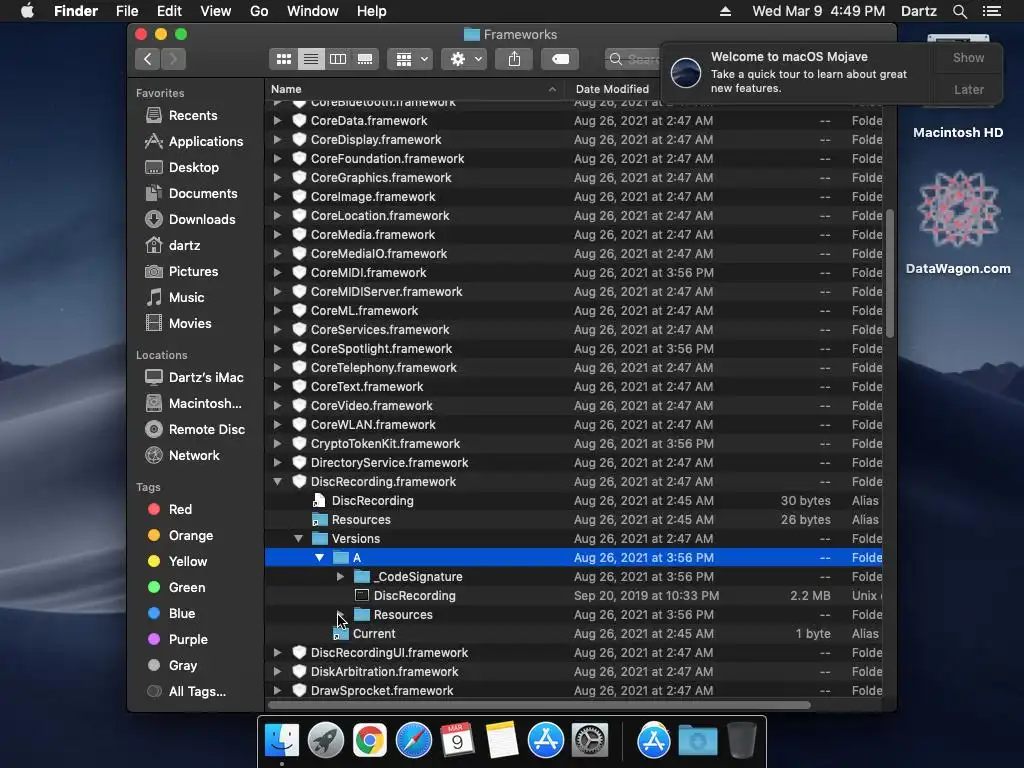The height and width of the screenshot is (768, 1024).
Task: Click the Finder search field
Action: (x=633, y=59)
